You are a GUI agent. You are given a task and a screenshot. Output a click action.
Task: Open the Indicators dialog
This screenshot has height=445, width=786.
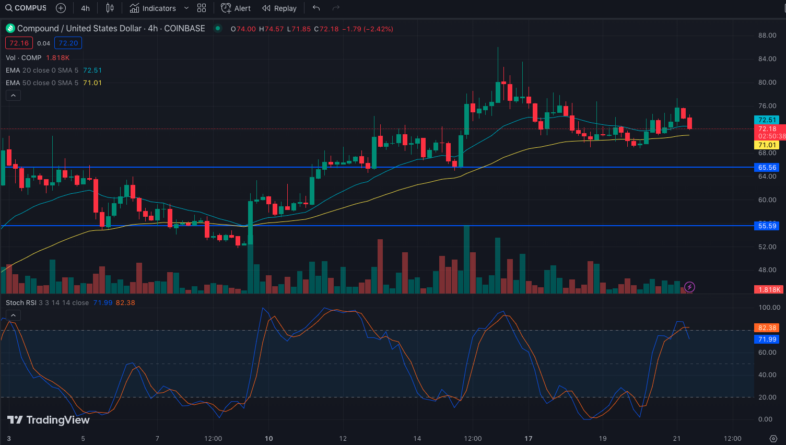[x=153, y=8]
